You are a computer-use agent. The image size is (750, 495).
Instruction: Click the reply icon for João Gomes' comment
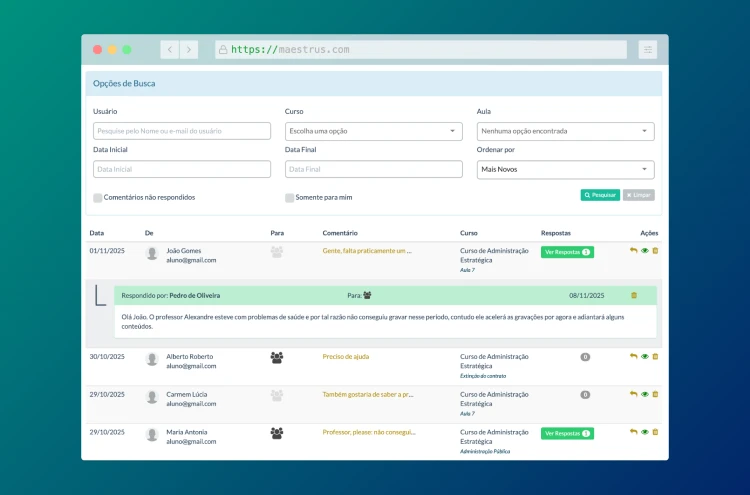[x=633, y=251]
